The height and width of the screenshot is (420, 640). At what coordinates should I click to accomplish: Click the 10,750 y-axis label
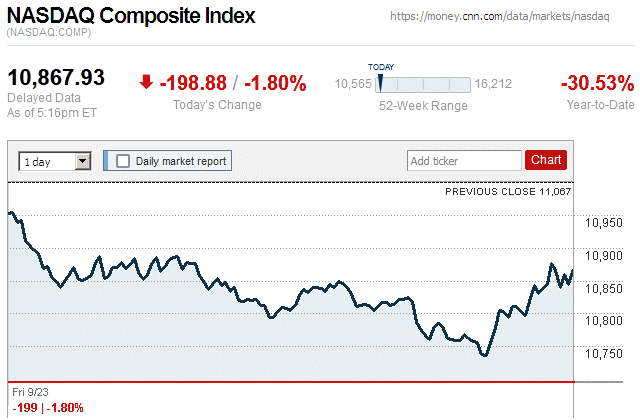(603, 353)
